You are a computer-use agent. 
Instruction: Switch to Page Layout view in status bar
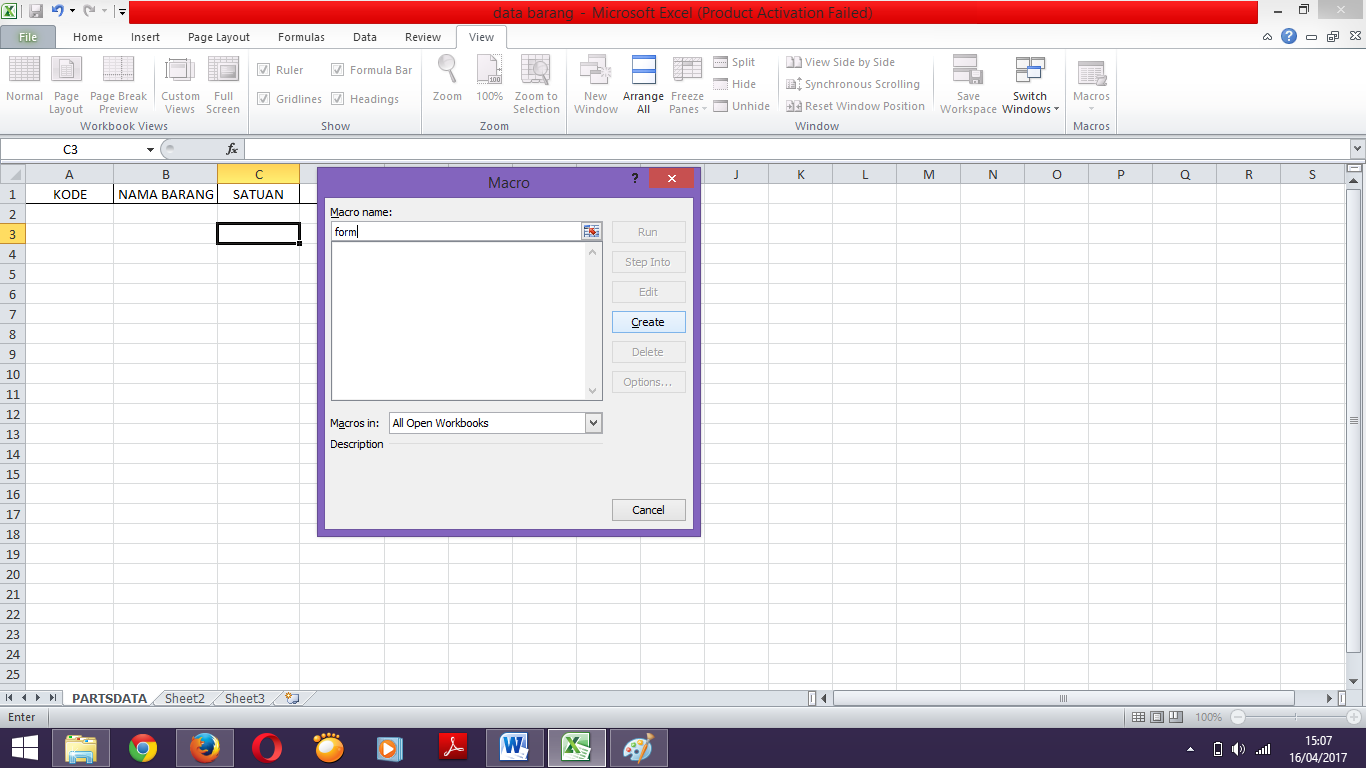[1157, 717]
